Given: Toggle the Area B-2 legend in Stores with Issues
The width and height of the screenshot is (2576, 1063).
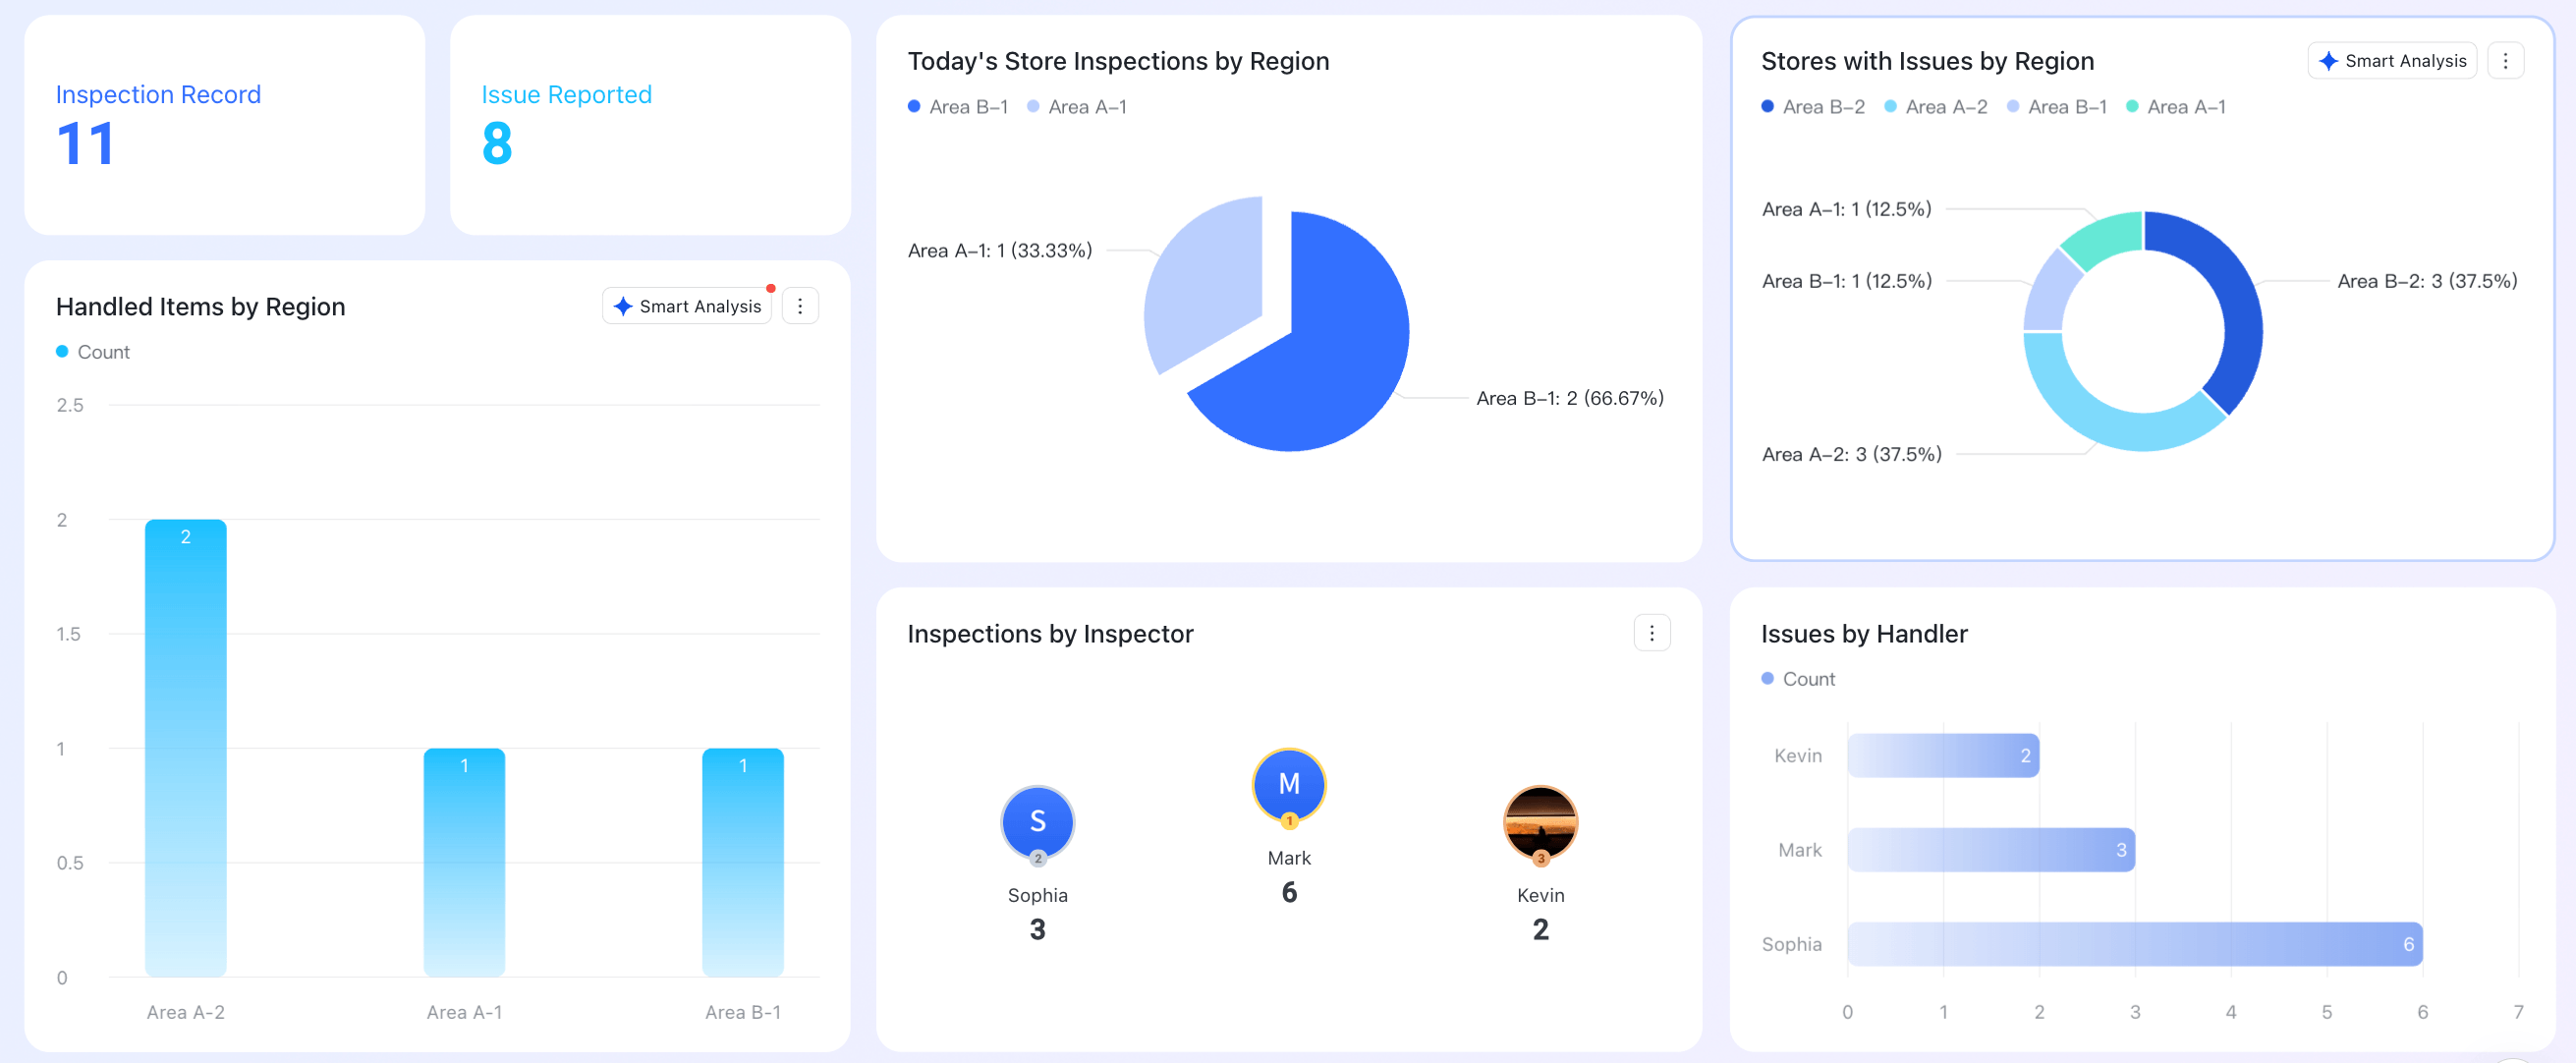Looking at the screenshot, I should [x=1813, y=107].
